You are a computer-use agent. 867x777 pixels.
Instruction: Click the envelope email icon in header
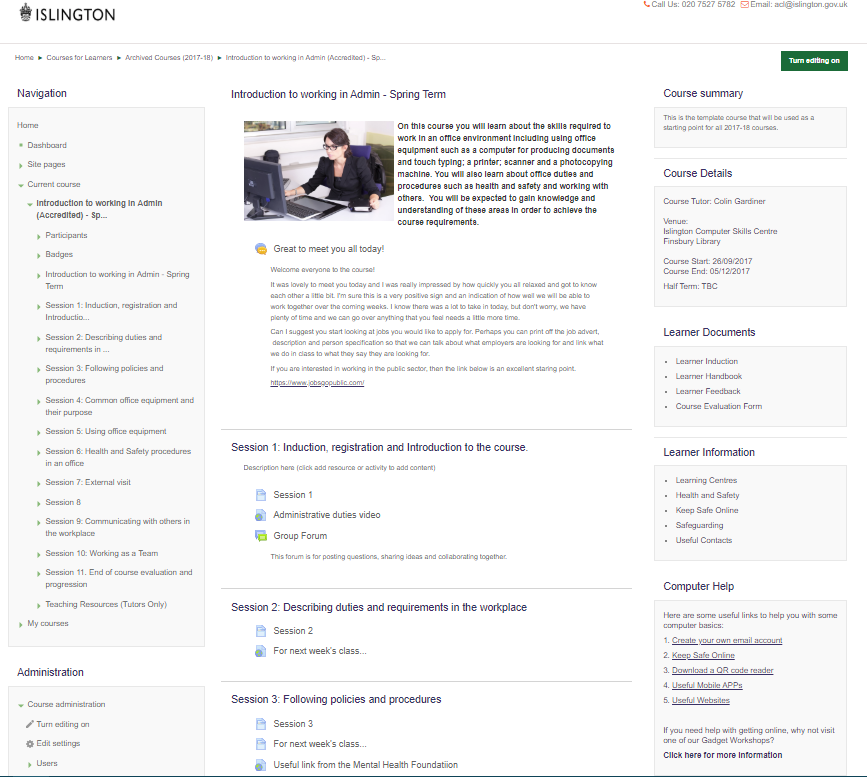pos(744,4)
